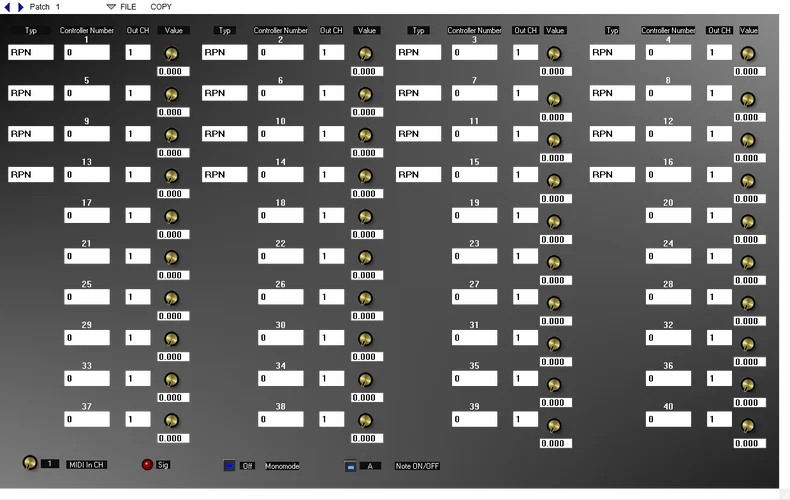The width and height of the screenshot is (790, 500).
Task: Click the Value knob of controller 13
Action: click(171, 176)
